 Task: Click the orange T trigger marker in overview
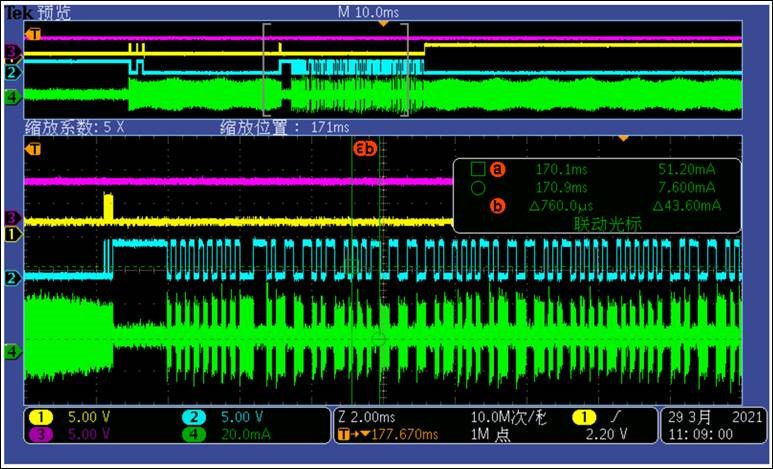[x=33, y=34]
